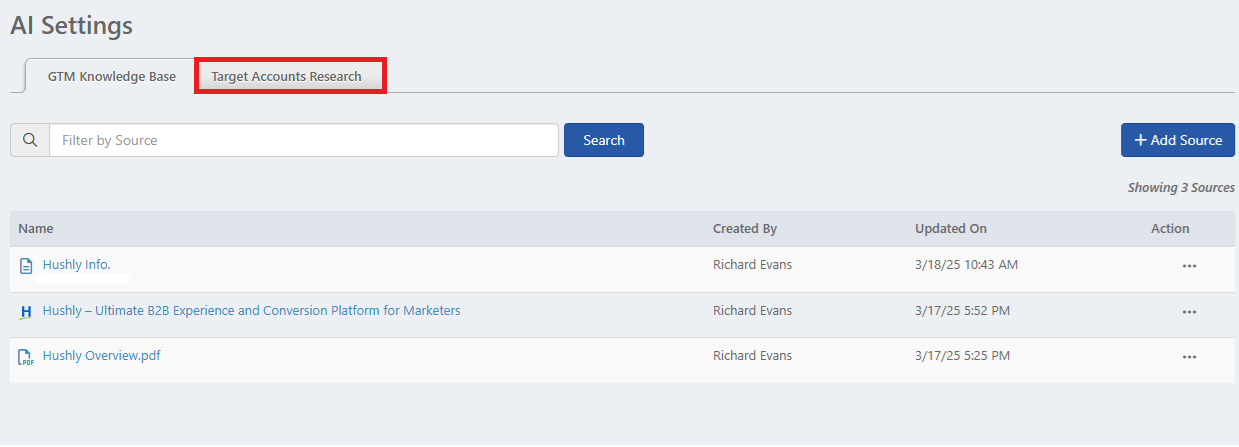Click the PDF file icon for Hushly Overview

[x=26, y=357]
